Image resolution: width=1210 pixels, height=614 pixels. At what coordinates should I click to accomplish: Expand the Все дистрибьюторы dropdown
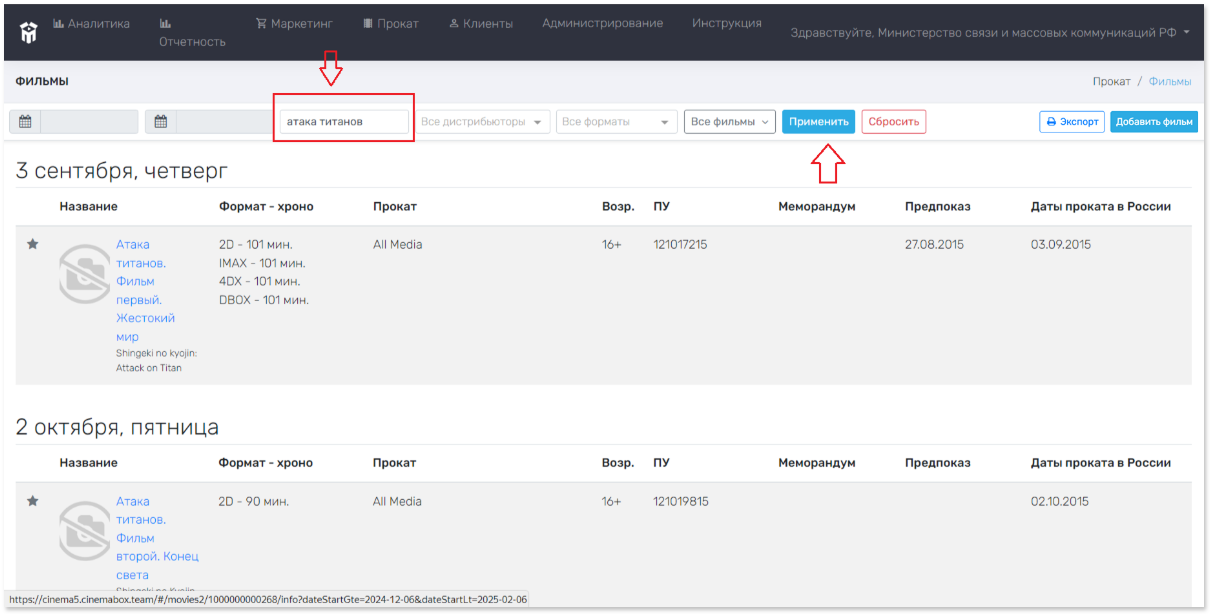tap(483, 122)
